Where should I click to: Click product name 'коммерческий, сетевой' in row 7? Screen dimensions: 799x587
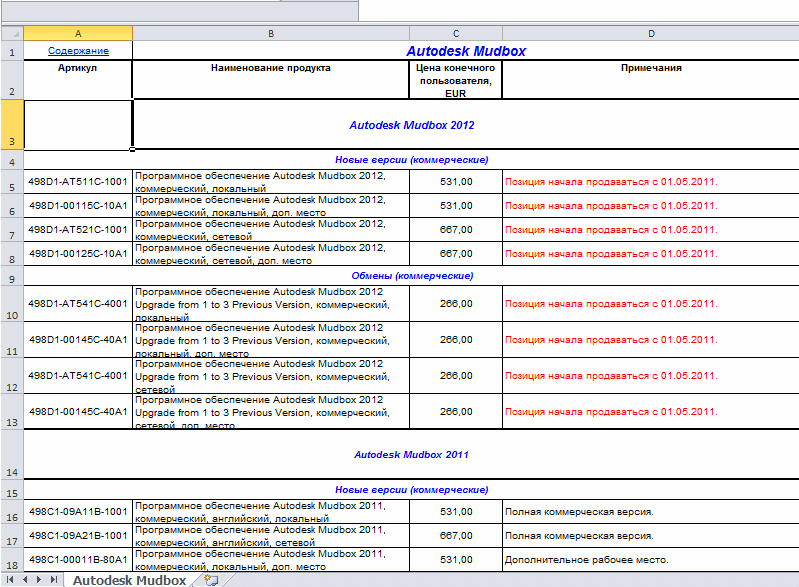tap(271, 230)
